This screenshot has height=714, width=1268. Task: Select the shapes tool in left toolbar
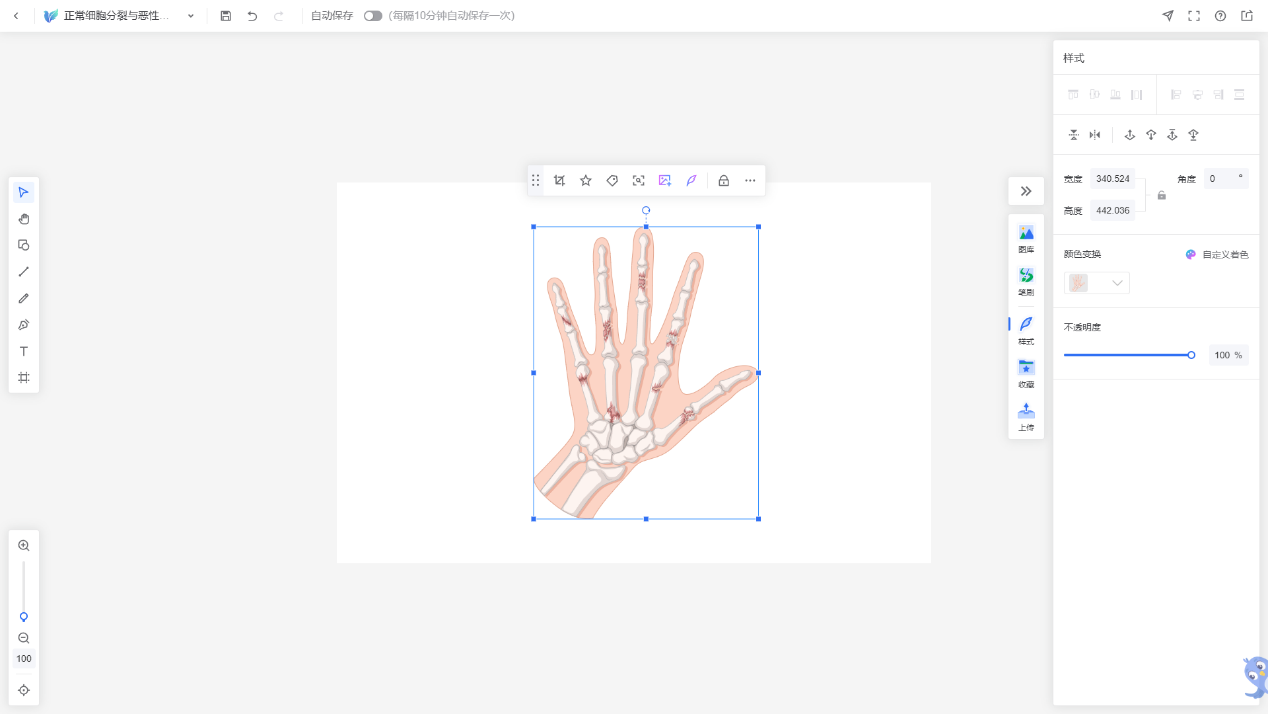(x=24, y=245)
